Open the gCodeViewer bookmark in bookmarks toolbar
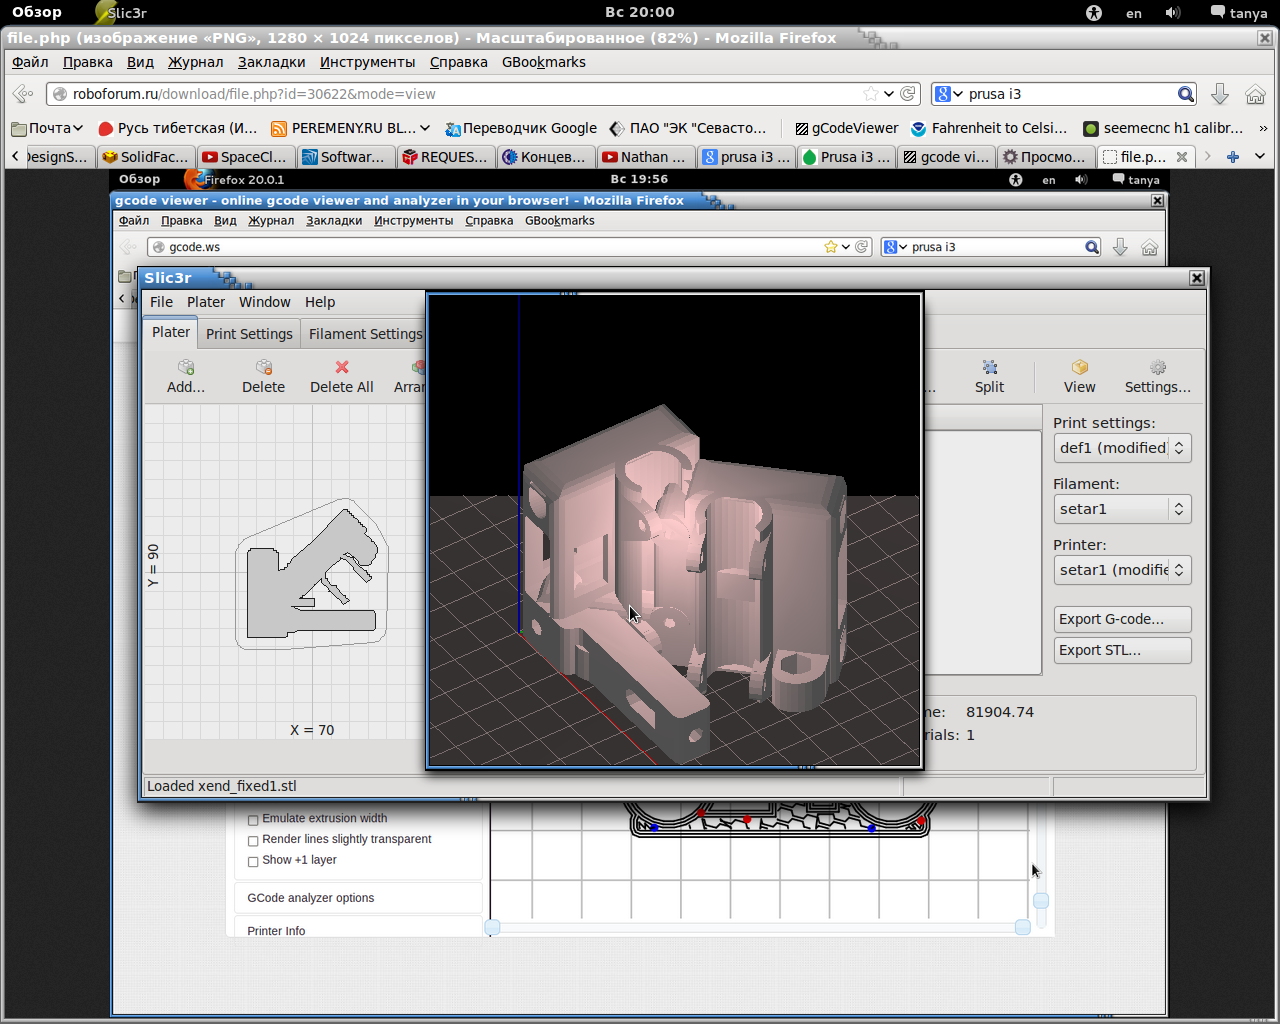The height and width of the screenshot is (1024, 1280). coord(846,128)
